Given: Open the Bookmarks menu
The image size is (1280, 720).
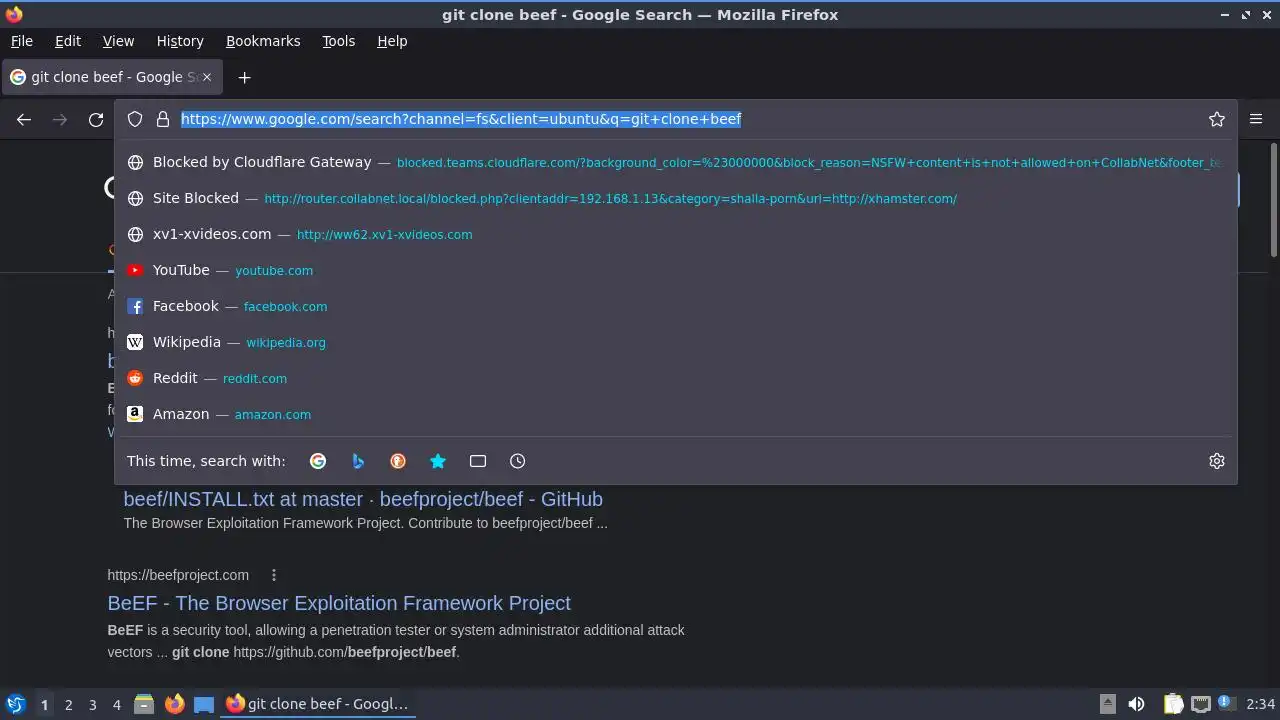Looking at the screenshot, I should (263, 41).
